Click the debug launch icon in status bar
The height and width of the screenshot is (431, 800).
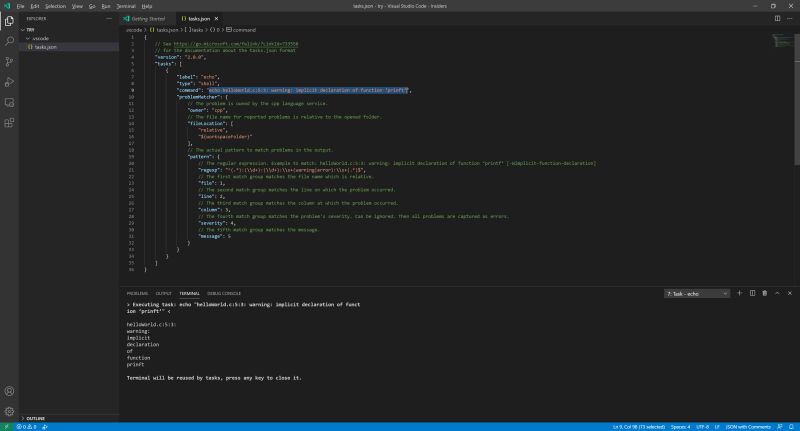click(45, 427)
